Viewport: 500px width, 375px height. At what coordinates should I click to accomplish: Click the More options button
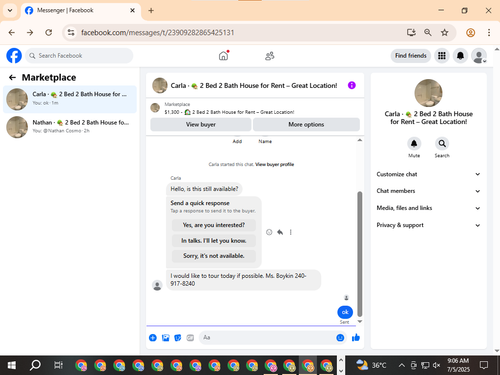306,124
